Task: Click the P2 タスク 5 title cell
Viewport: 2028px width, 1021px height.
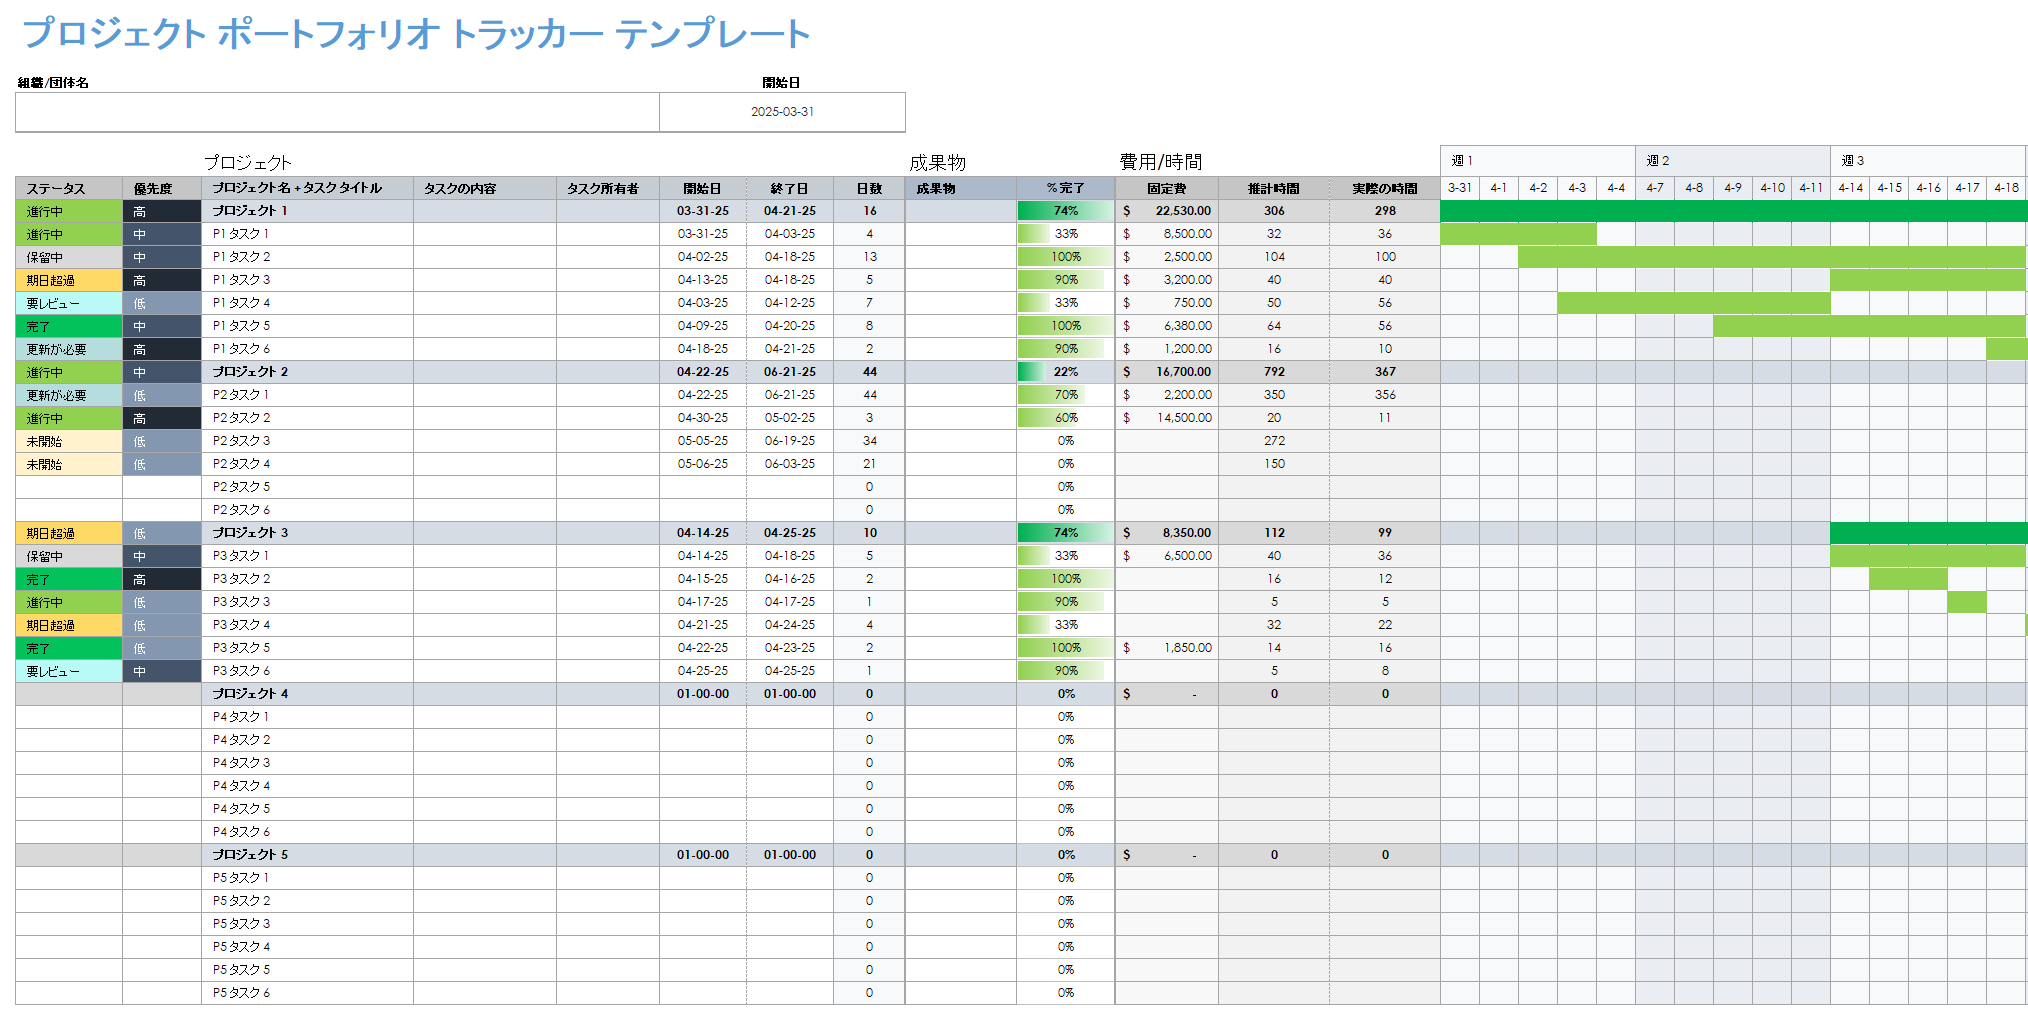Action: [307, 487]
